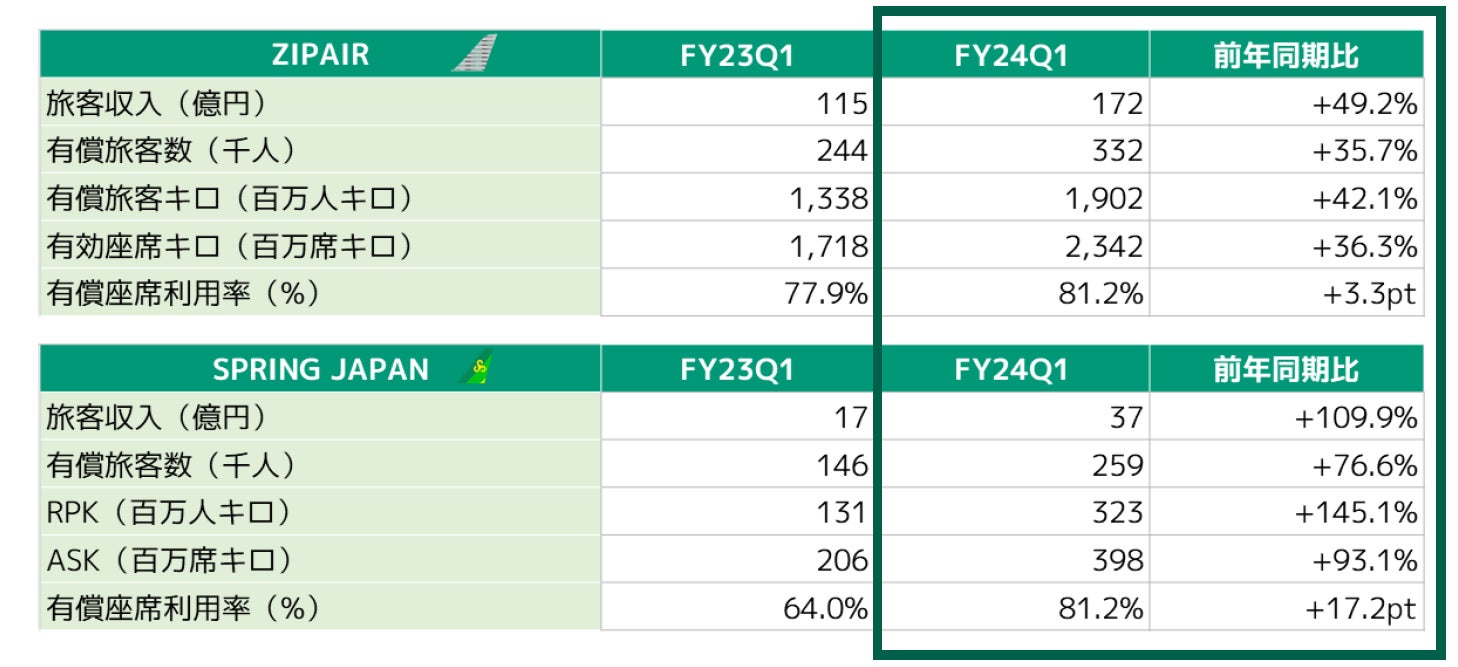This screenshot has height=667, width=1458.
Task: Click ZIPAIR FY24Q1 passenger revenue value 172
Action: point(1014,102)
